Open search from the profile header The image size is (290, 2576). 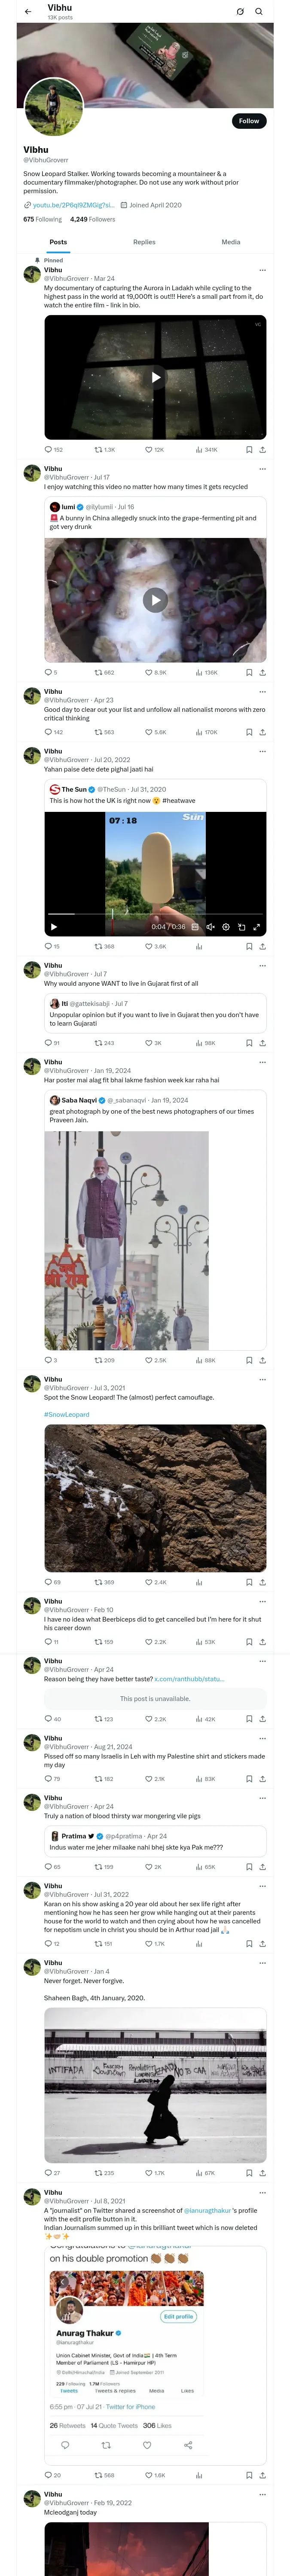point(259,12)
